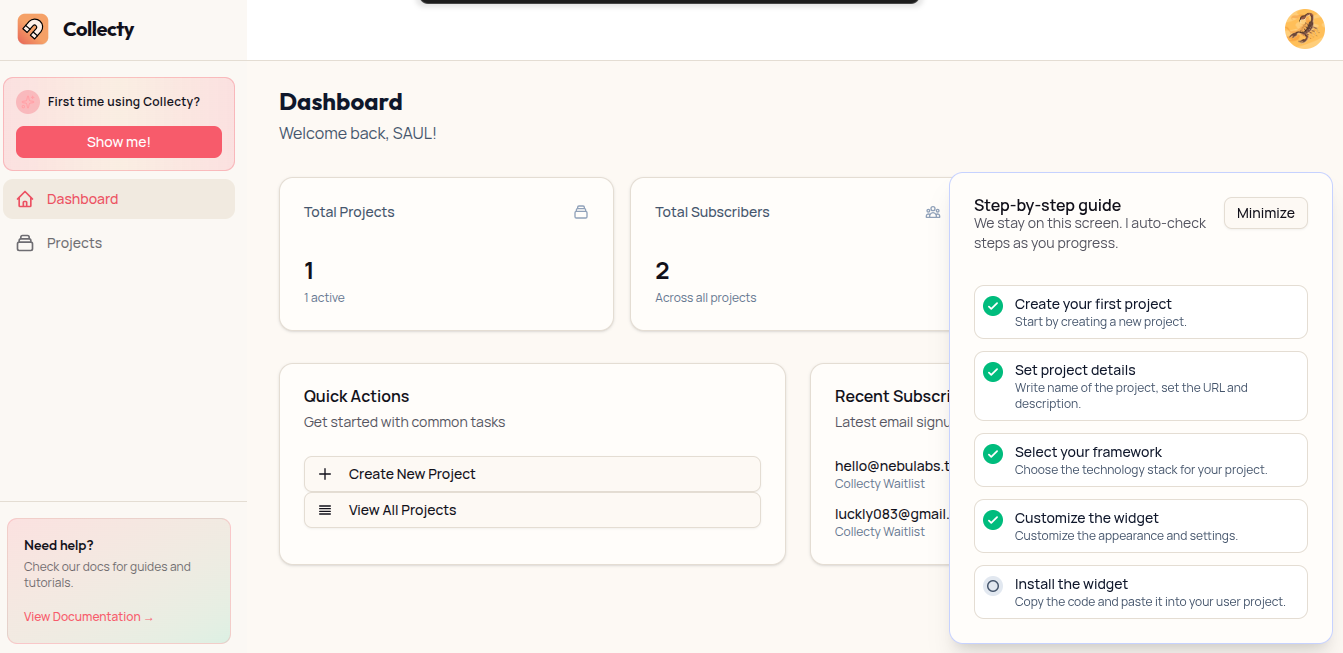Click the 'Collecty Waitlist' subscriber label
Image resolution: width=1343 pixels, height=653 pixels.
(879, 483)
